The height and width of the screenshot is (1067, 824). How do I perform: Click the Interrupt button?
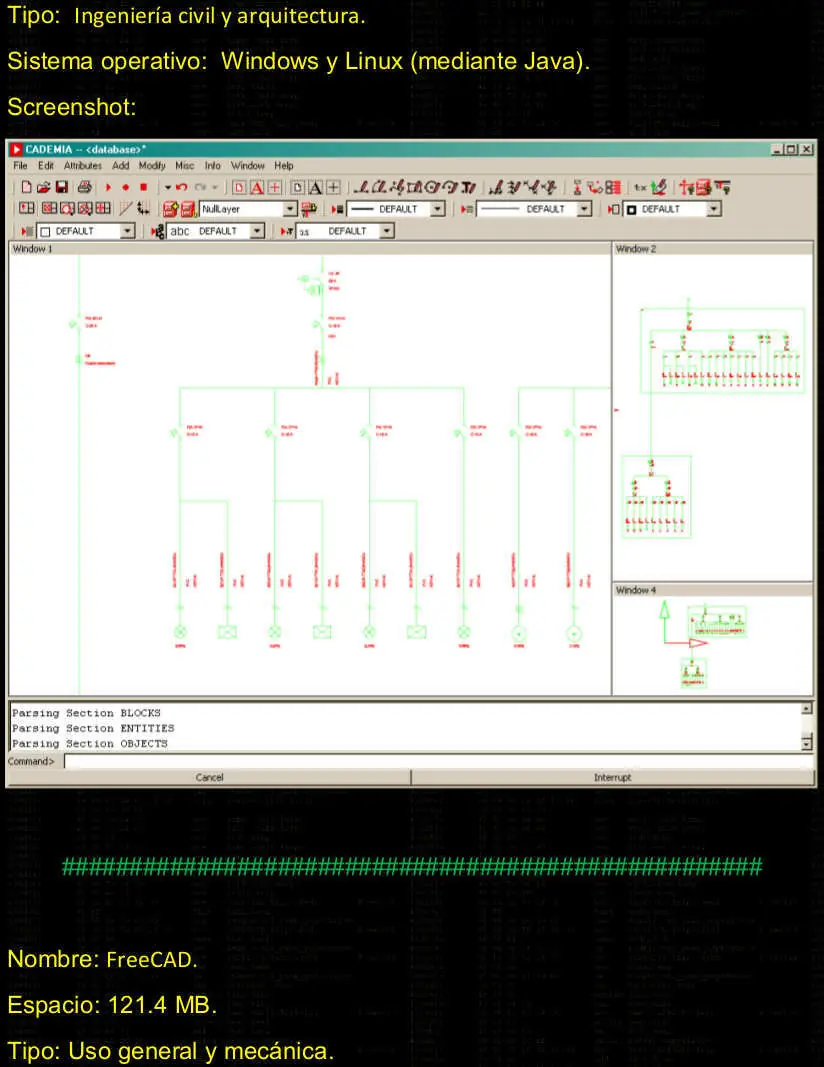(x=612, y=777)
